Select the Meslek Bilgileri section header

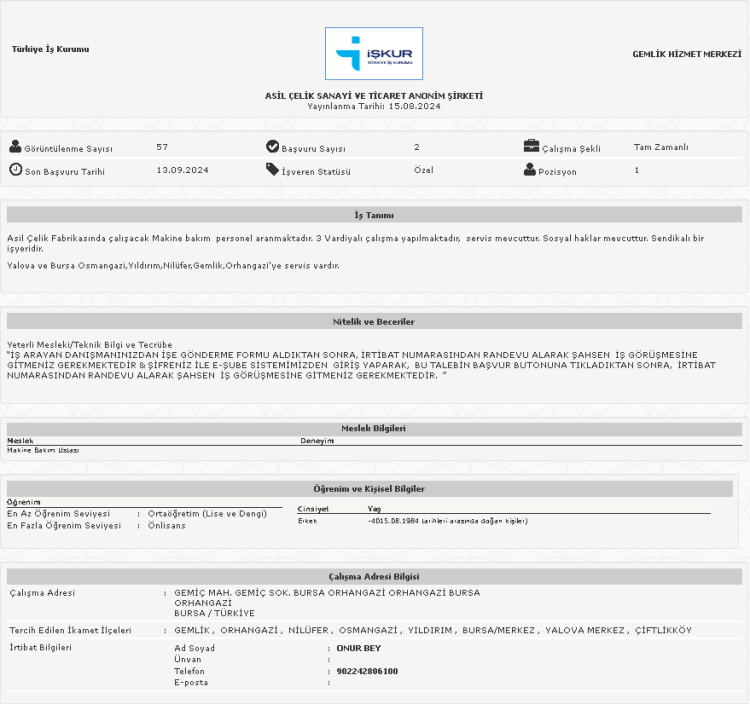coord(374,428)
